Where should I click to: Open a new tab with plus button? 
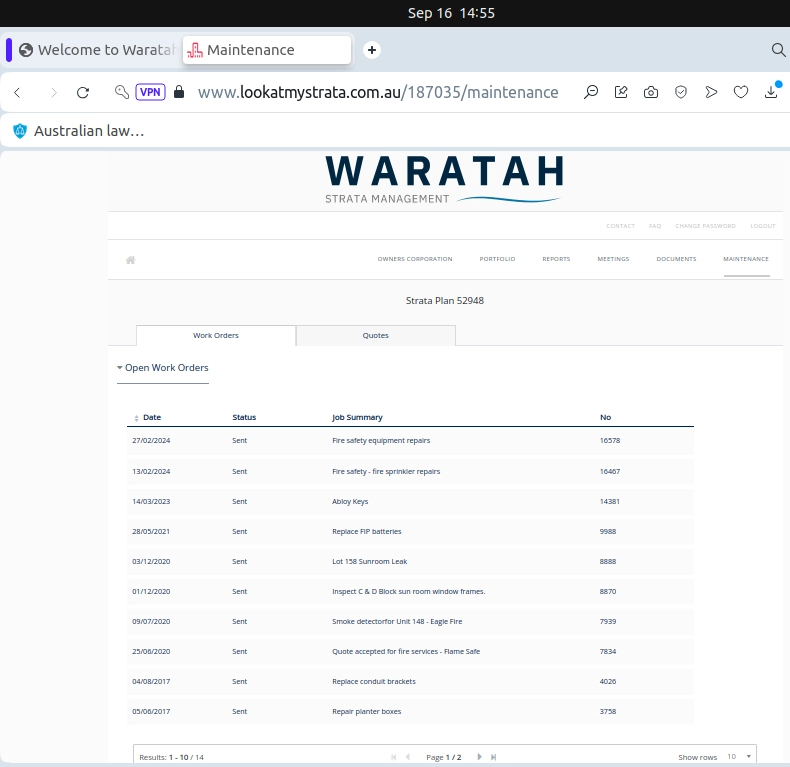pyautogui.click(x=372, y=50)
